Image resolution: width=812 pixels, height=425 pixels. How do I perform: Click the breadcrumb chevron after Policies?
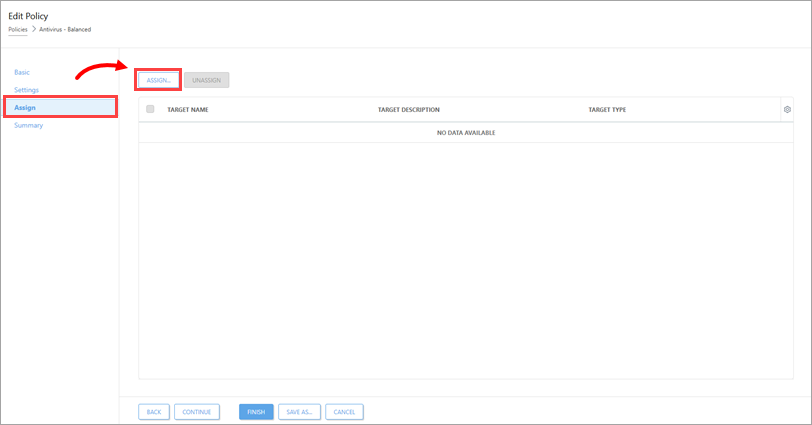point(33,29)
